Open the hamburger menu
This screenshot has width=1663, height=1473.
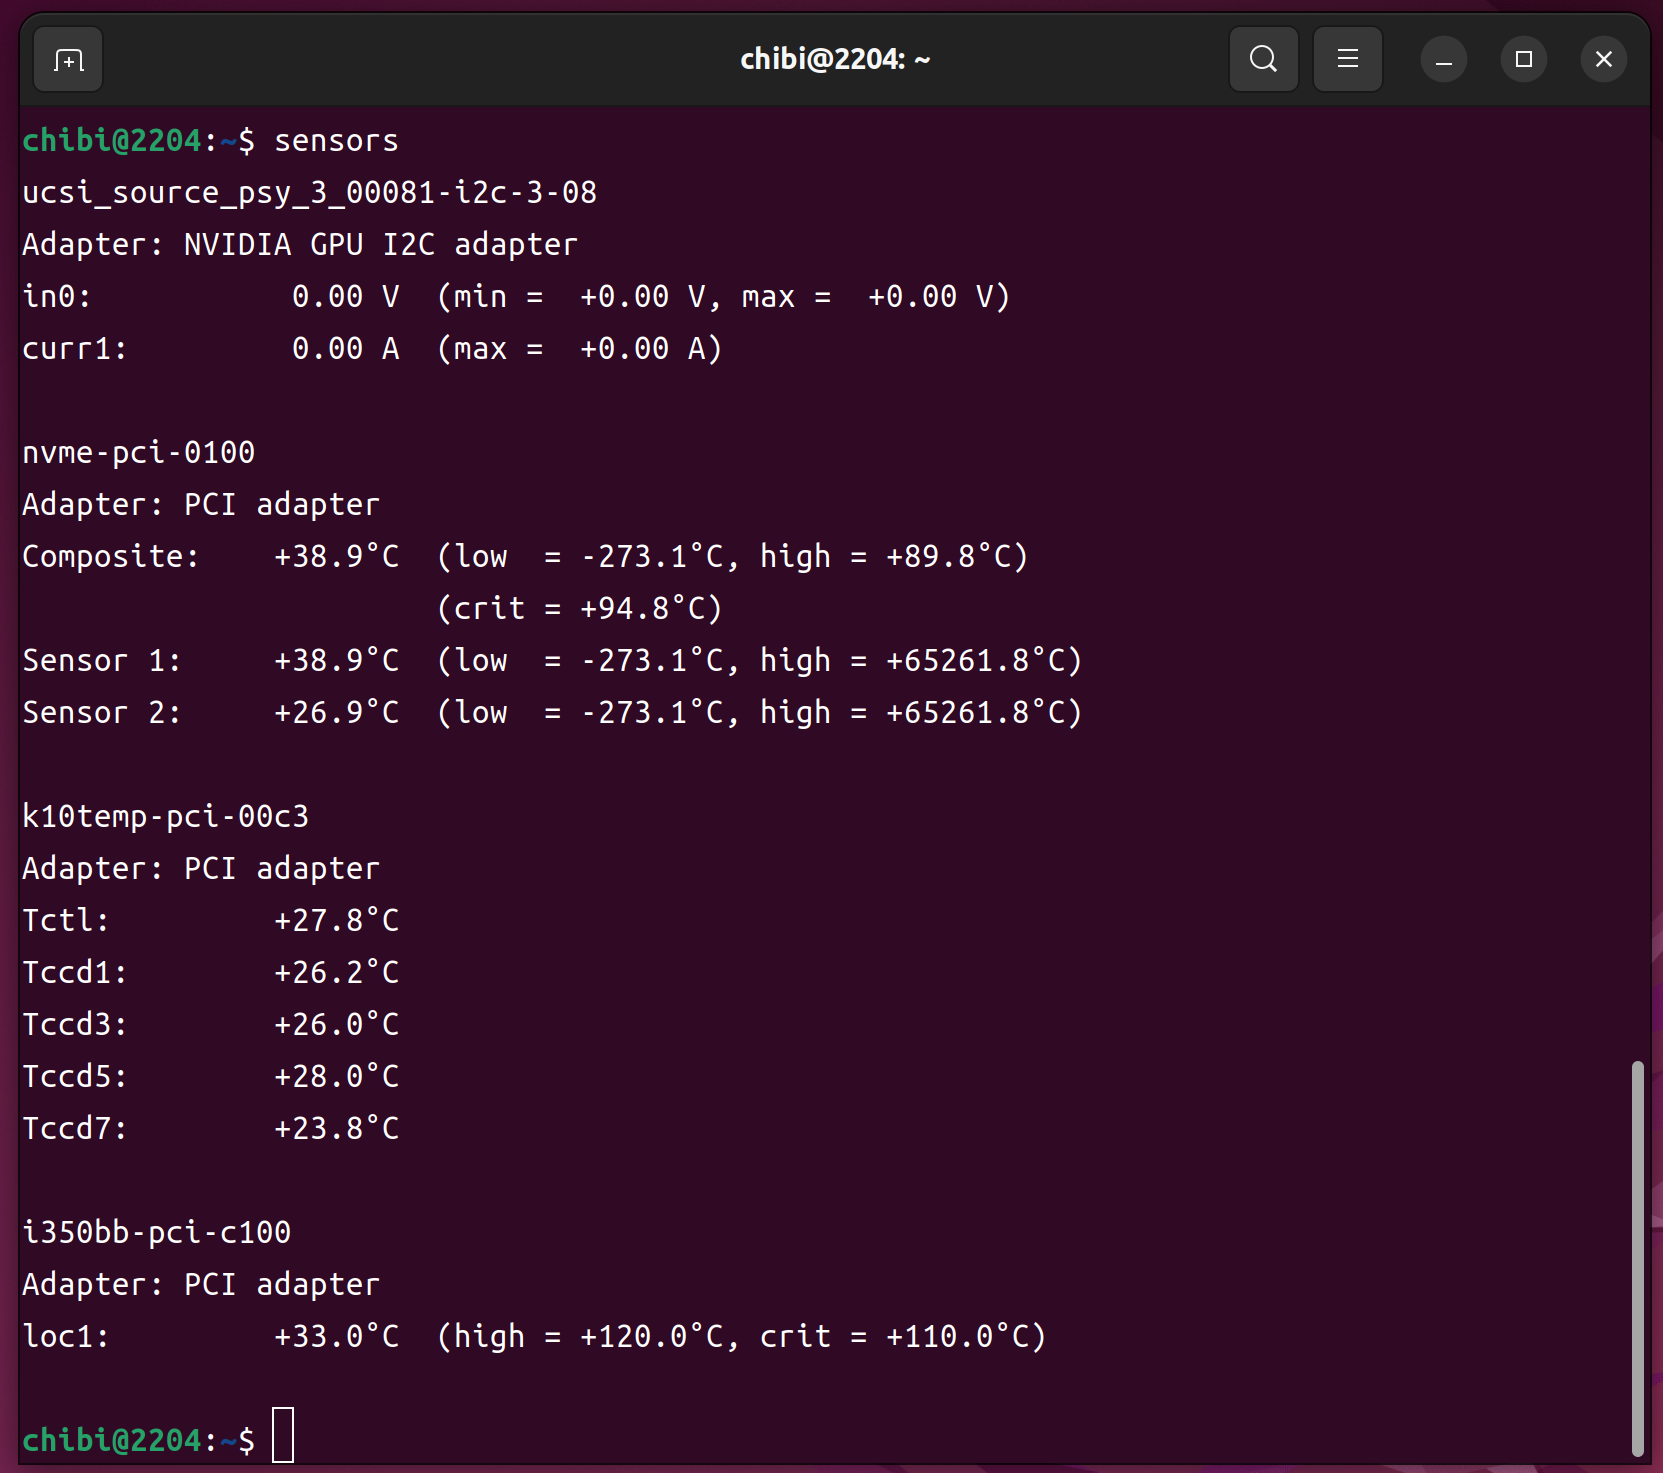[1347, 60]
